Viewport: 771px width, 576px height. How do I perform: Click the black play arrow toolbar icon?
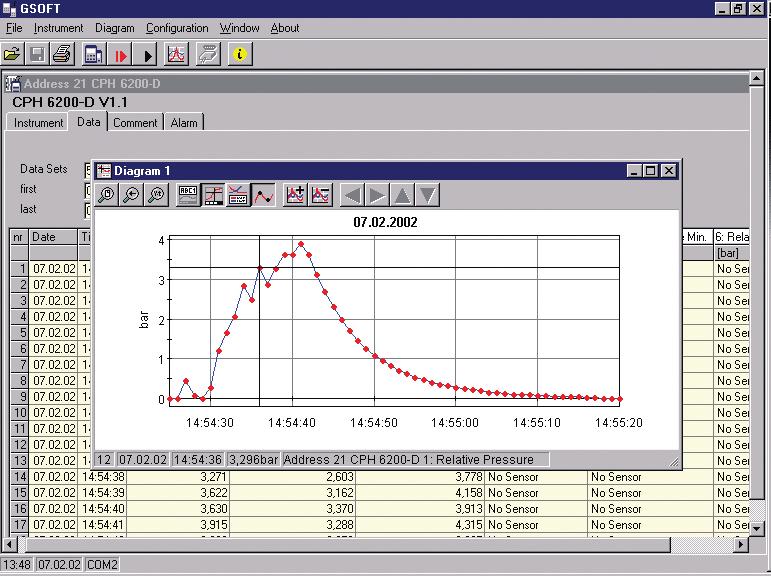(x=146, y=54)
